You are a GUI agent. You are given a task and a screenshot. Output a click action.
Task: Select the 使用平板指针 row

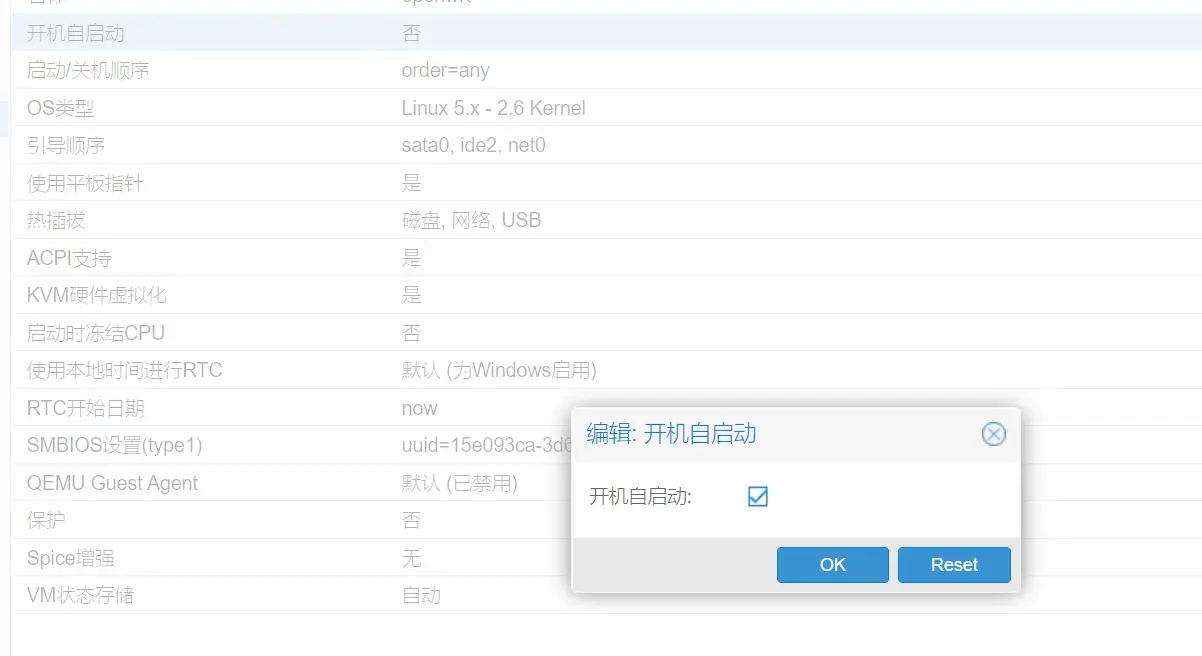tap(607, 183)
